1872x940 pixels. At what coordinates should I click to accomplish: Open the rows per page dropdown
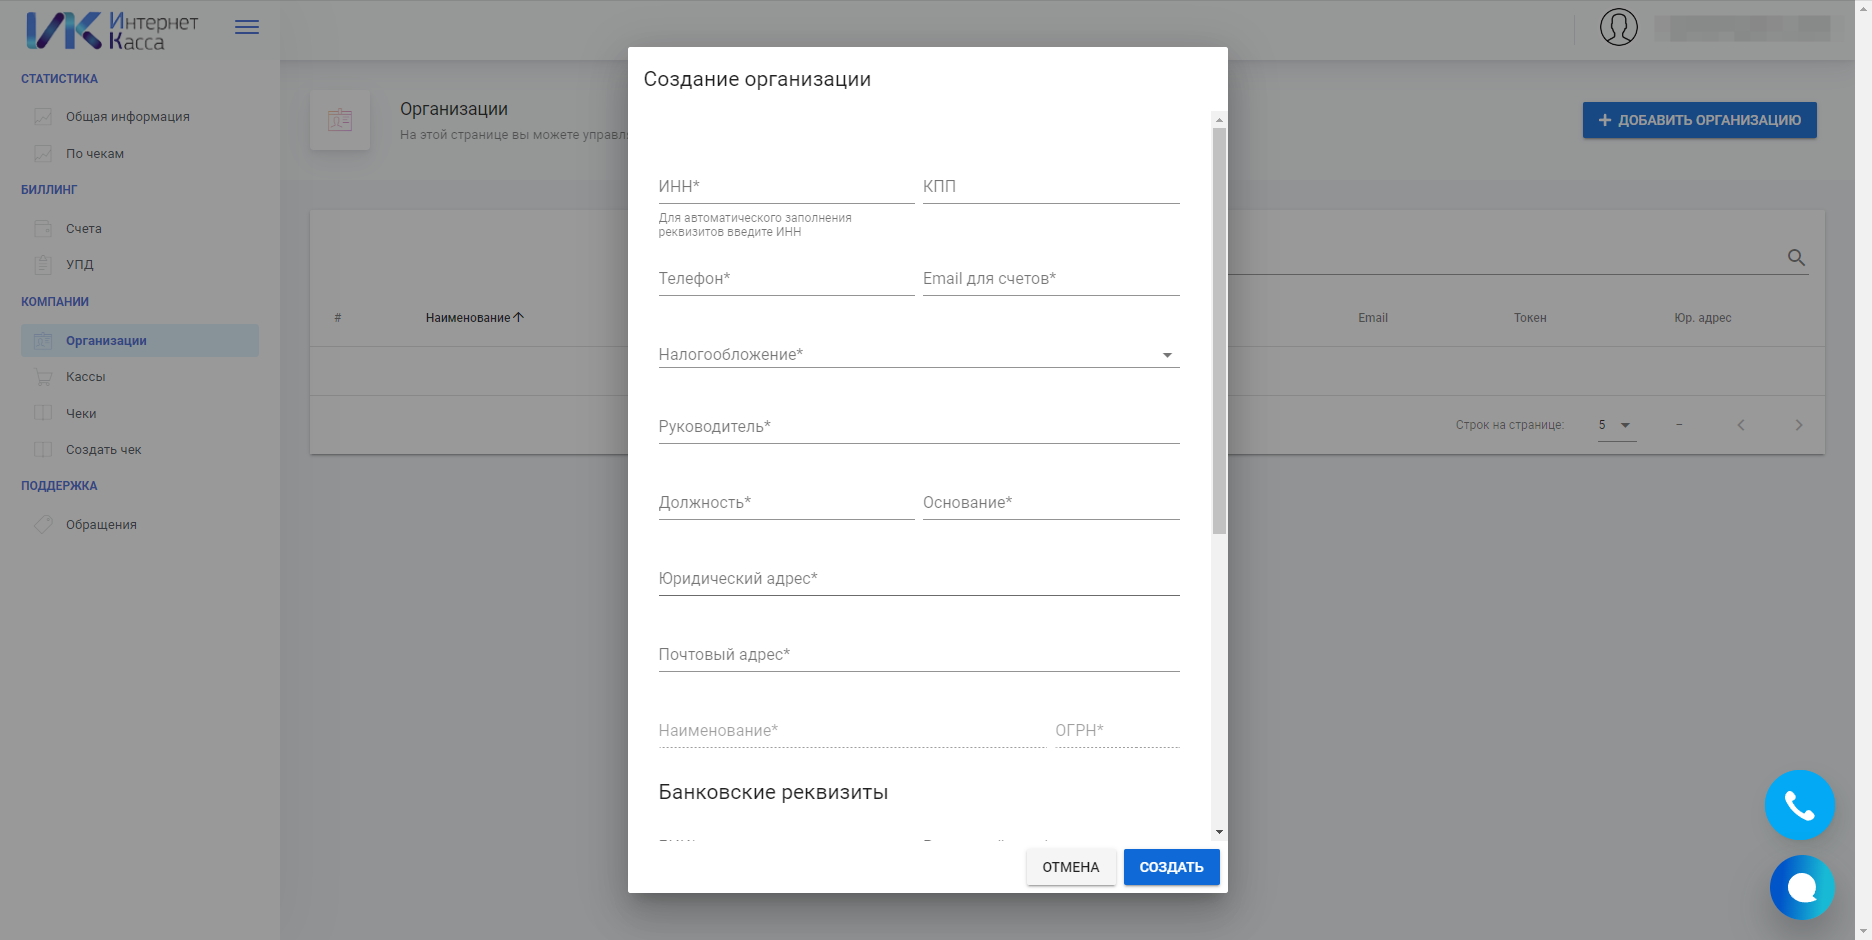(x=1617, y=425)
